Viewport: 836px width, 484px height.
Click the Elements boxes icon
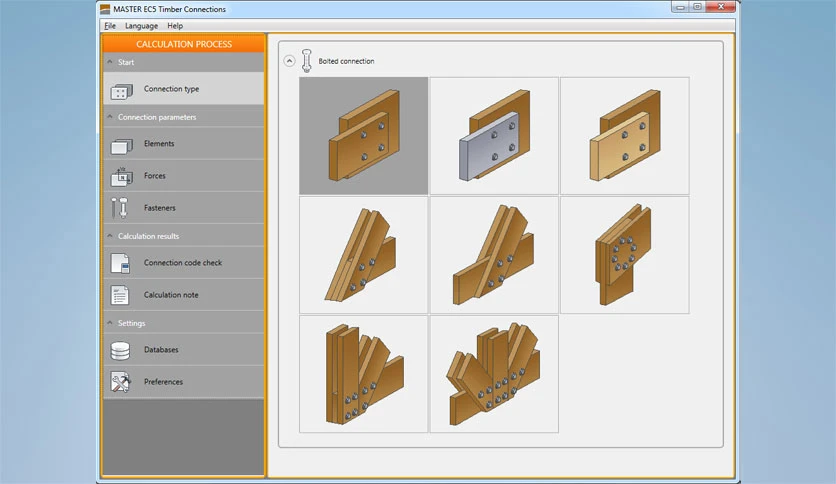tap(121, 146)
